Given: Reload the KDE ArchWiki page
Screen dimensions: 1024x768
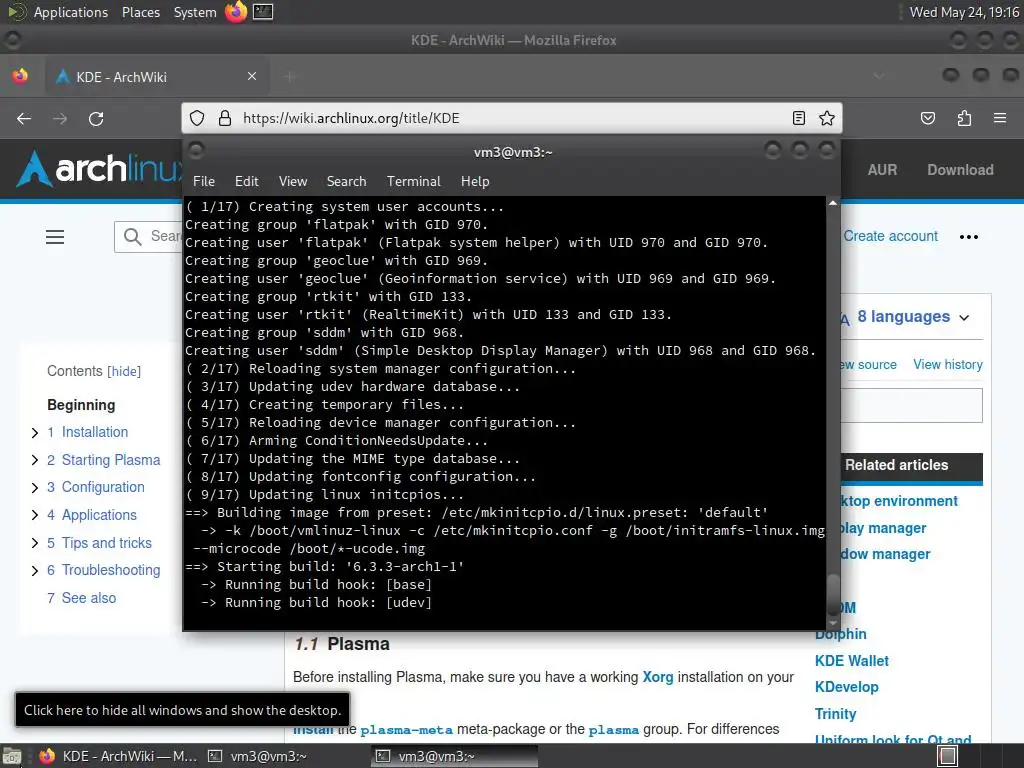Looking at the screenshot, I should click(x=96, y=118).
